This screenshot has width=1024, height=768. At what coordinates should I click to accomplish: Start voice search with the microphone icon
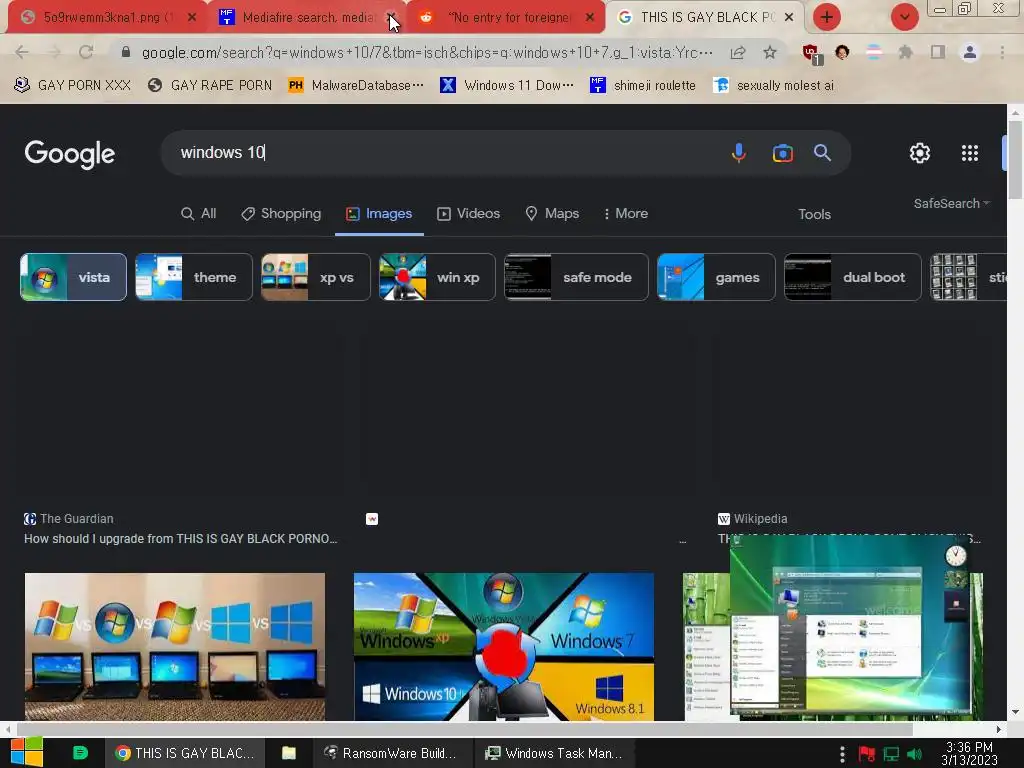click(739, 153)
